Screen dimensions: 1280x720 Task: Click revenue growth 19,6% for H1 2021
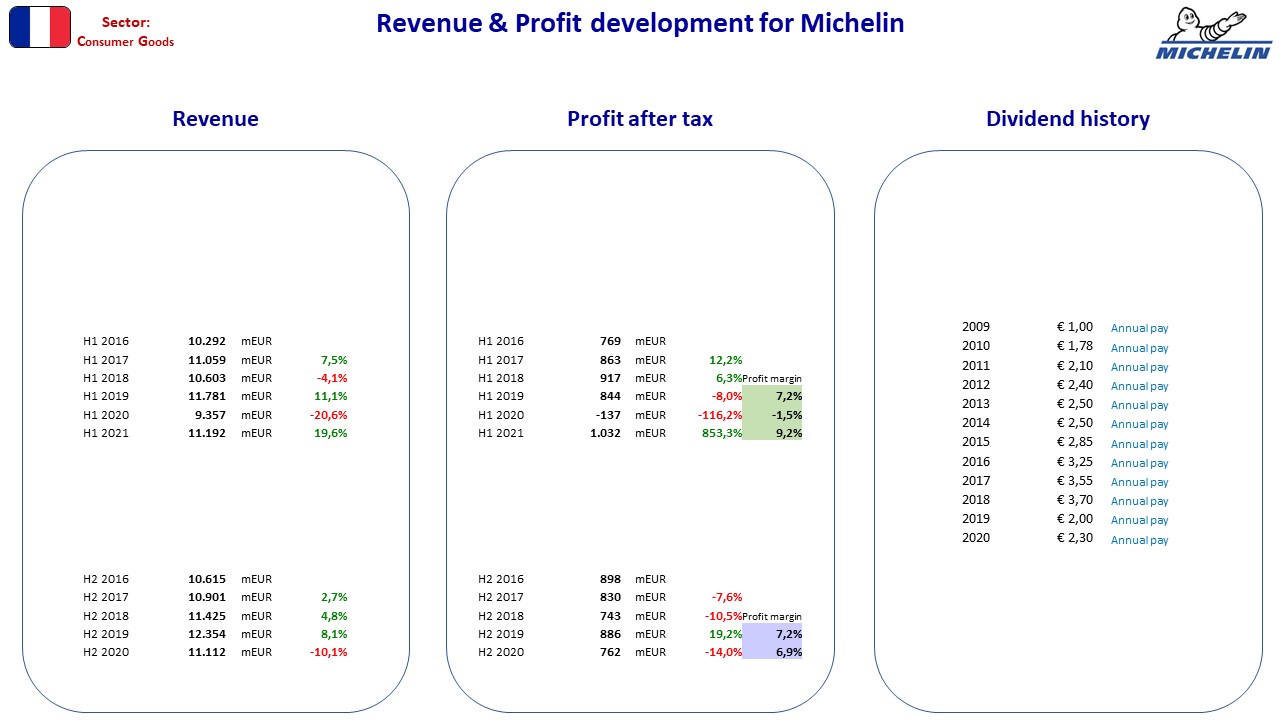coord(331,433)
